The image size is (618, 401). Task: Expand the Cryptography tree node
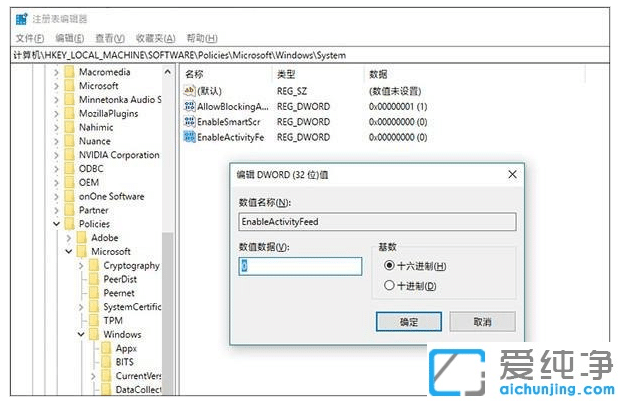[x=81, y=266]
